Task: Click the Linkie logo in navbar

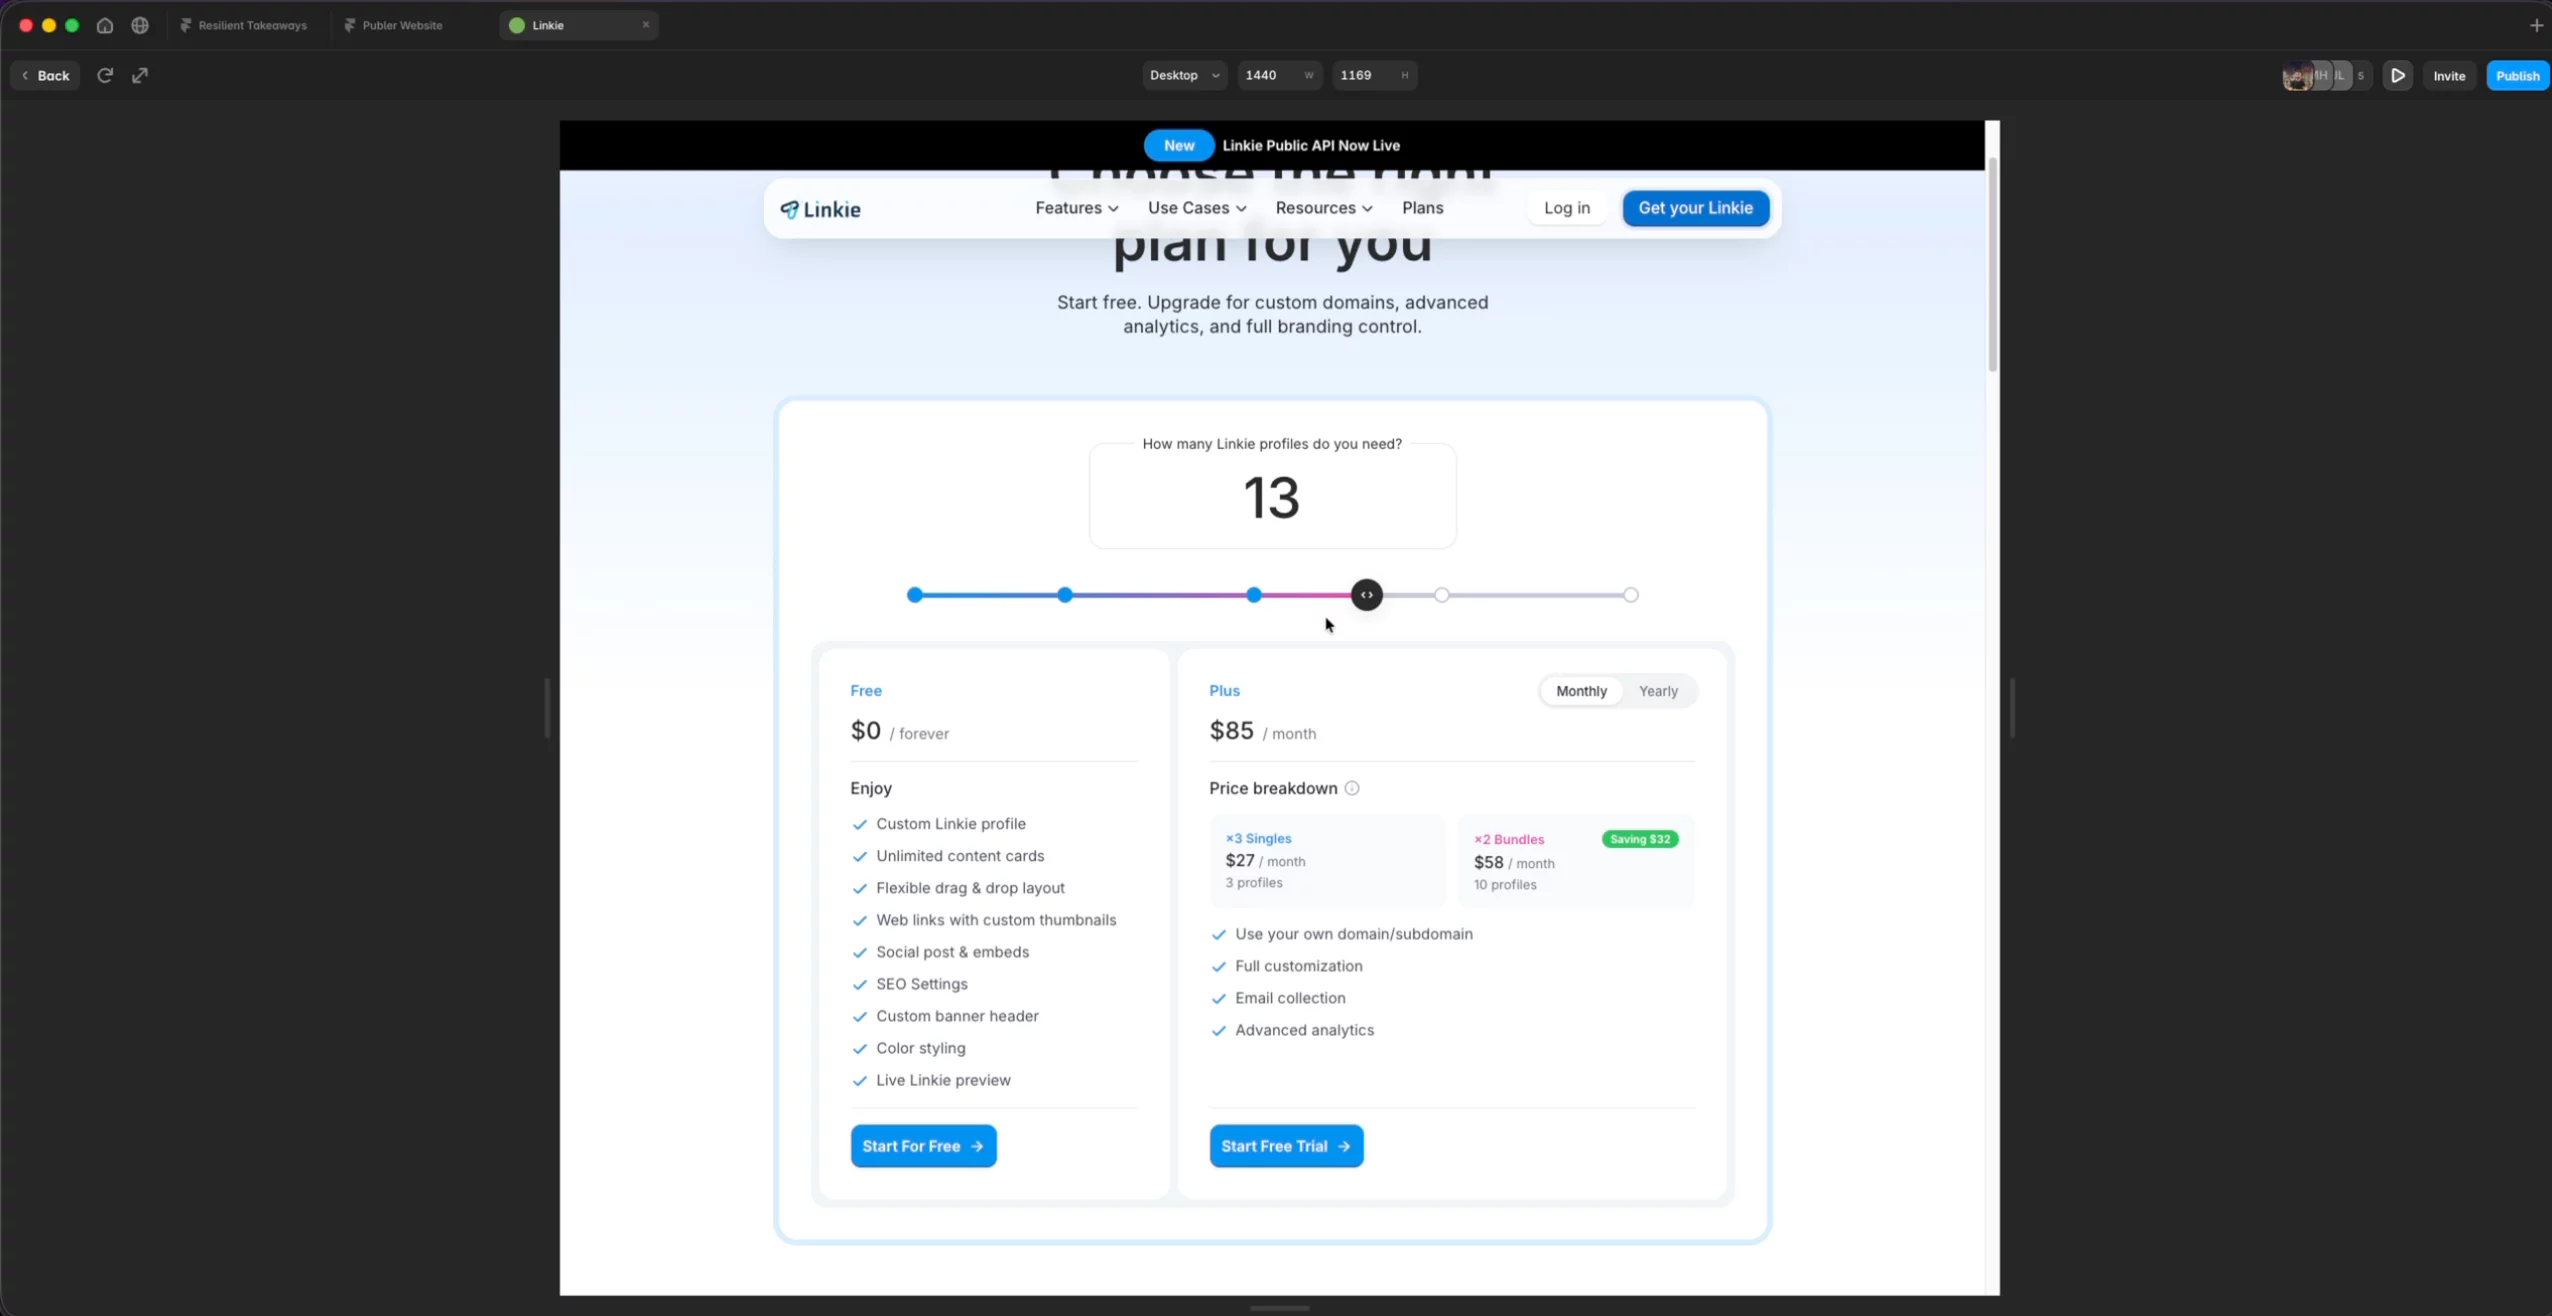Action: point(820,209)
